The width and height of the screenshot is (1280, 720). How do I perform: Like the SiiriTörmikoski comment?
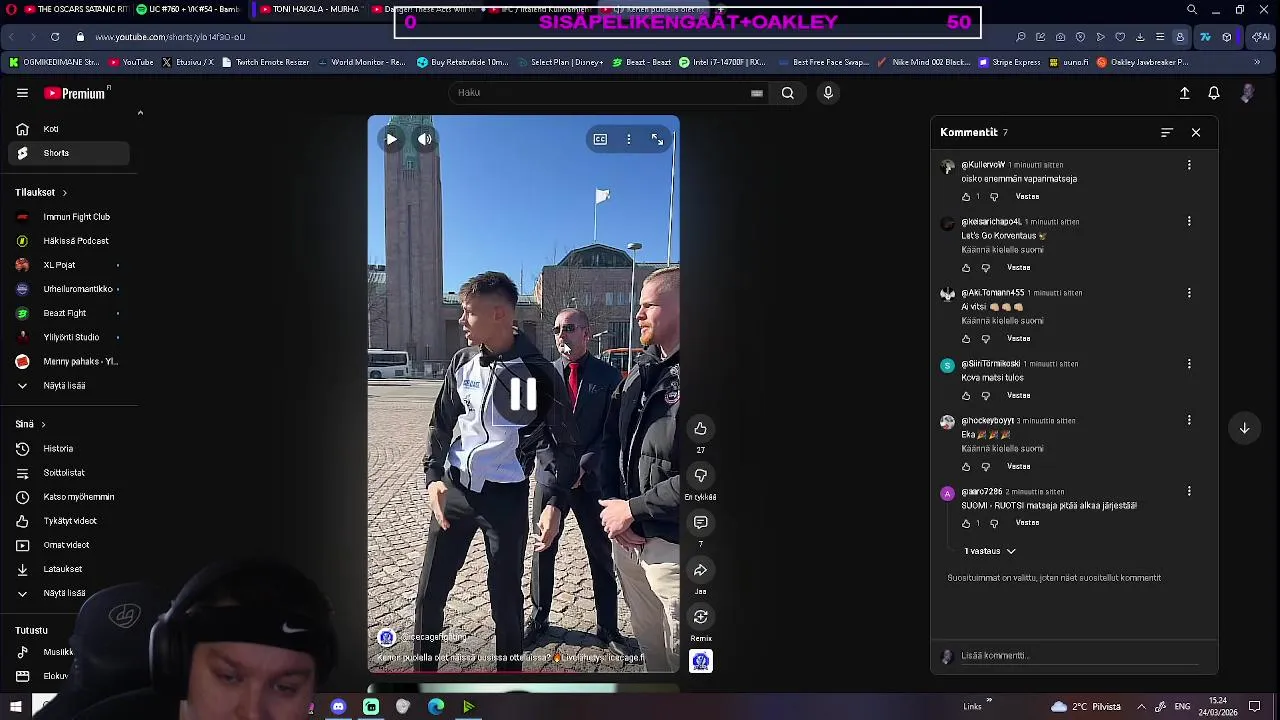(x=966, y=396)
